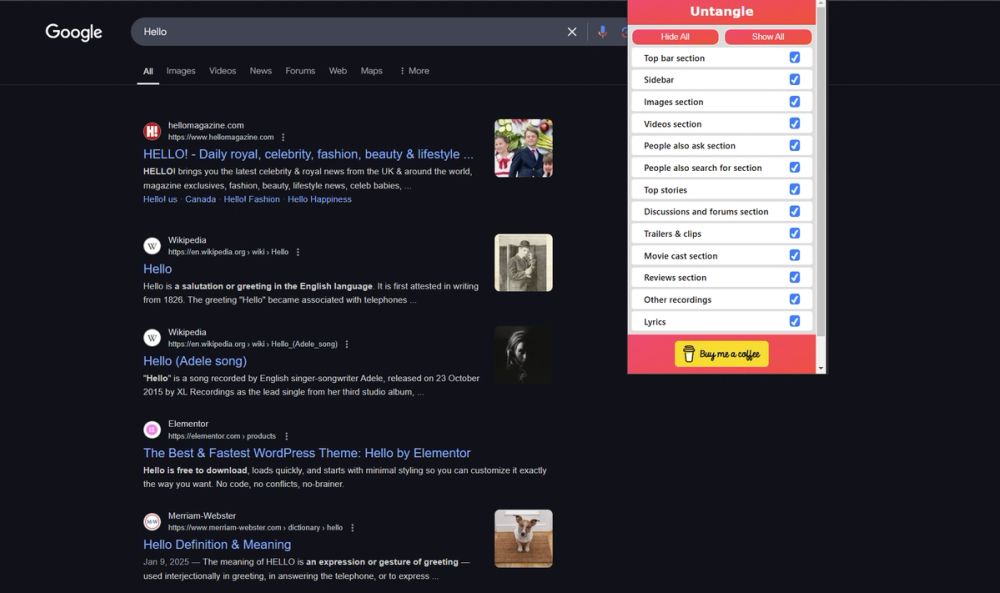
Task: Uncheck Discussions and forums section checkbox
Action: point(795,211)
